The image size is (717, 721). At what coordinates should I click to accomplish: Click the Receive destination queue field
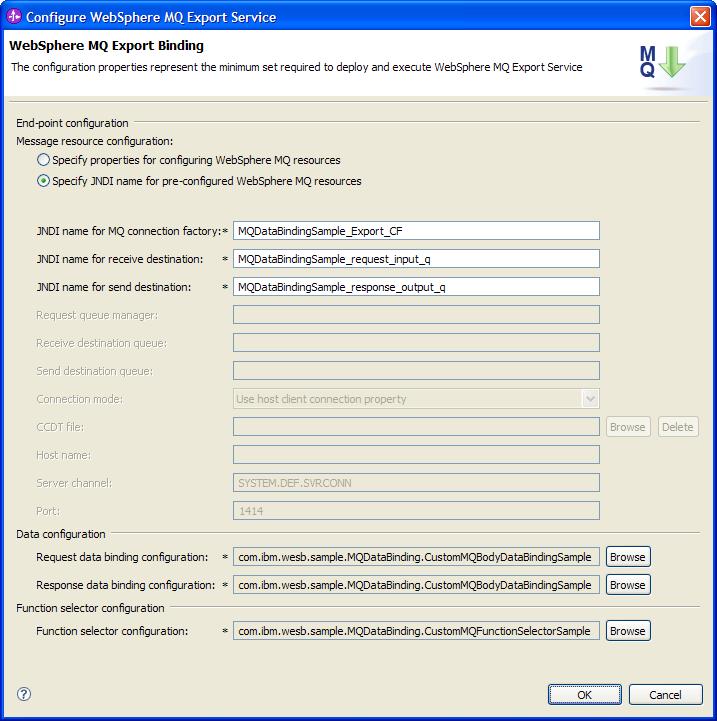(416, 343)
